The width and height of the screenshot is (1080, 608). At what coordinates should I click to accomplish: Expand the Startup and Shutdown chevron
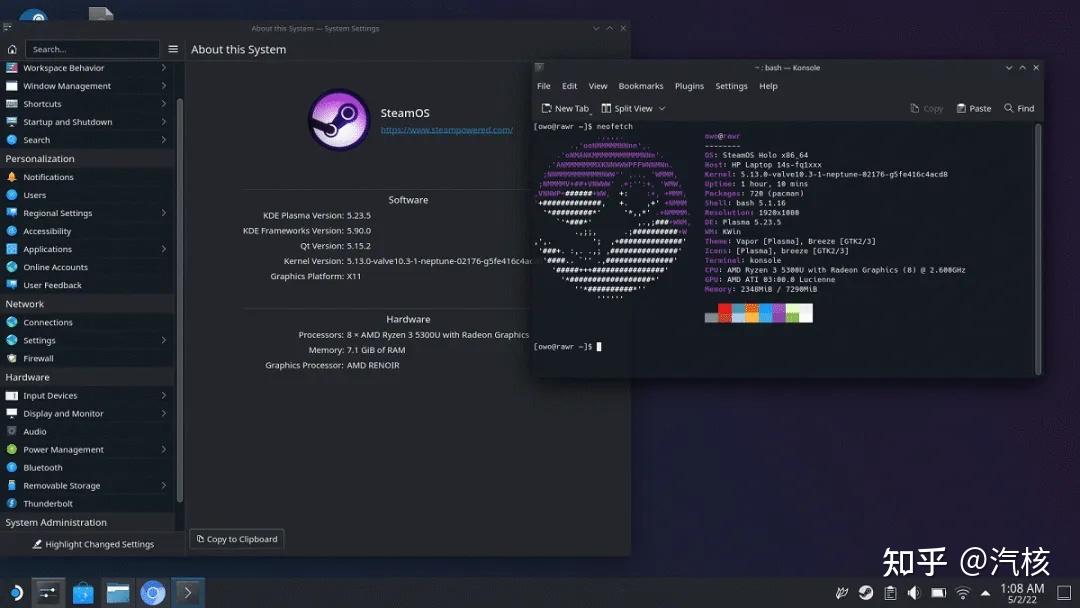pos(164,121)
